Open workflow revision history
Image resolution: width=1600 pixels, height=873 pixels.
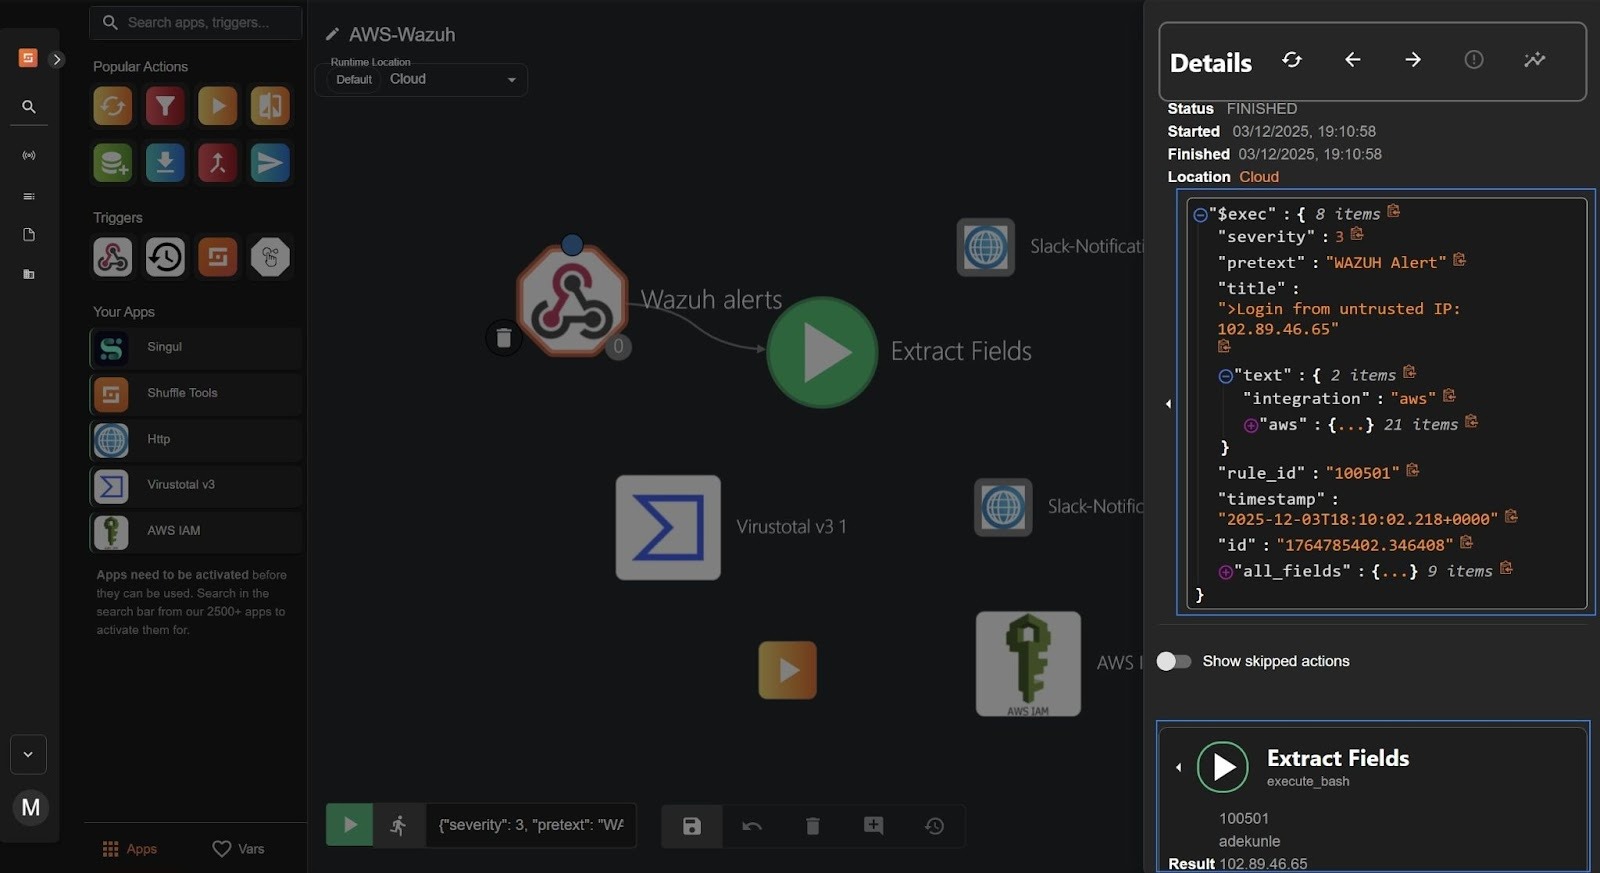click(x=934, y=826)
